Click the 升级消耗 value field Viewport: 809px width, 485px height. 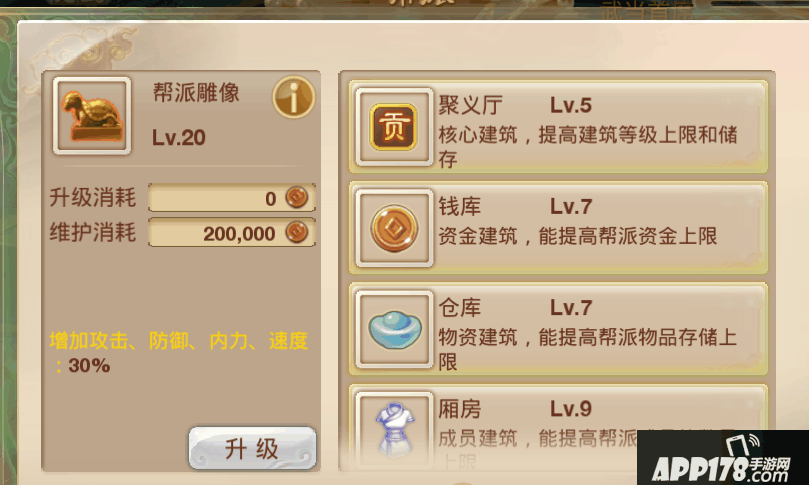tap(232, 197)
